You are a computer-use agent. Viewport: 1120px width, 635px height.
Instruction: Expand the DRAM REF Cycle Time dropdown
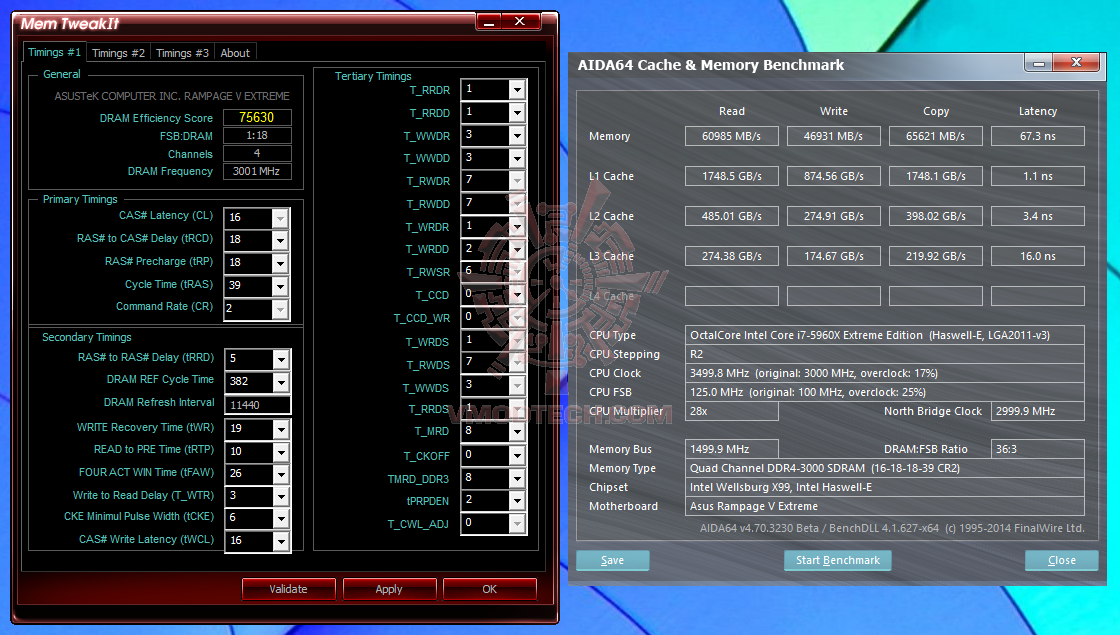point(281,382)
